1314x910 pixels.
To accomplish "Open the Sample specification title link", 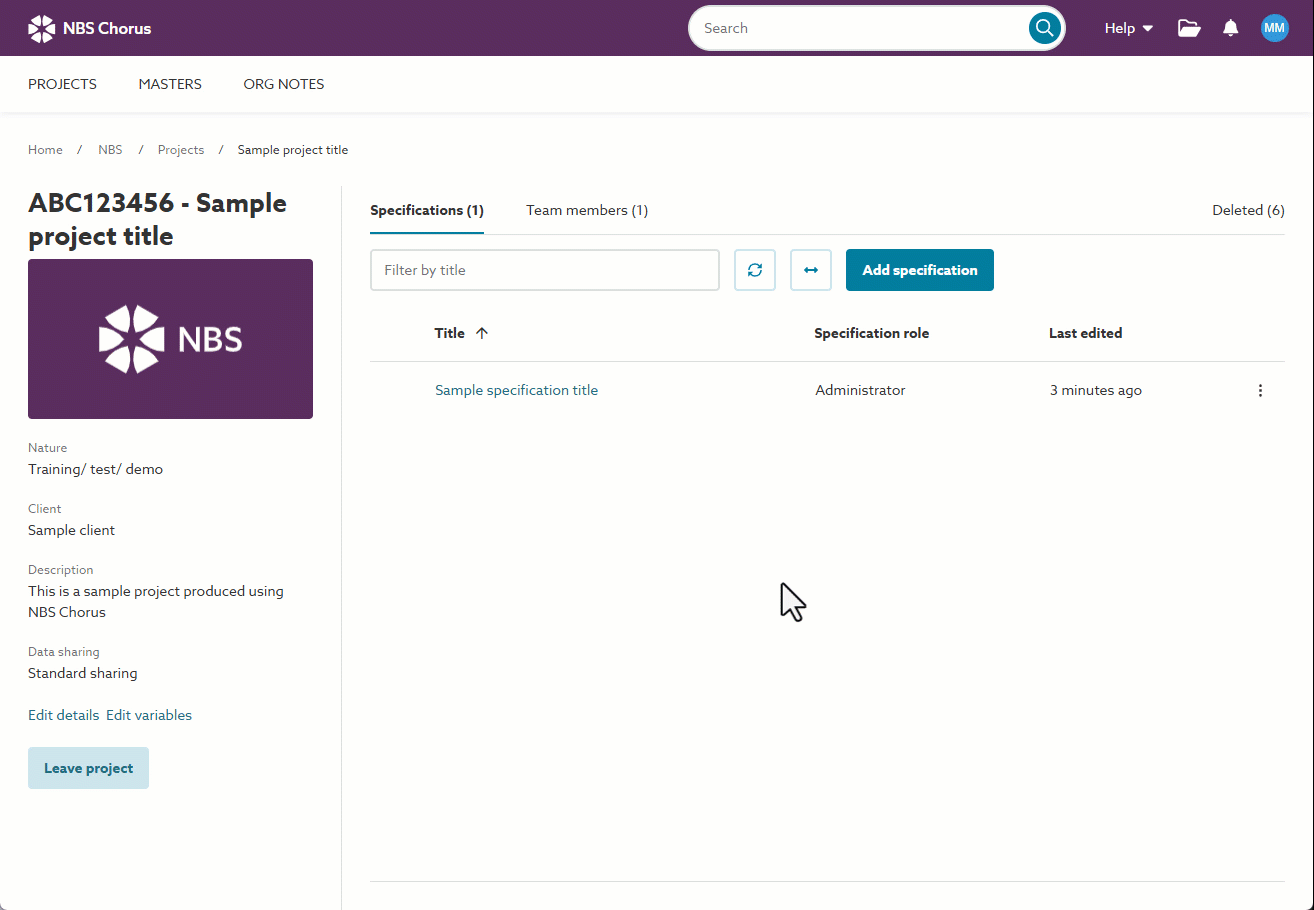I will click(x=516, y=390).
